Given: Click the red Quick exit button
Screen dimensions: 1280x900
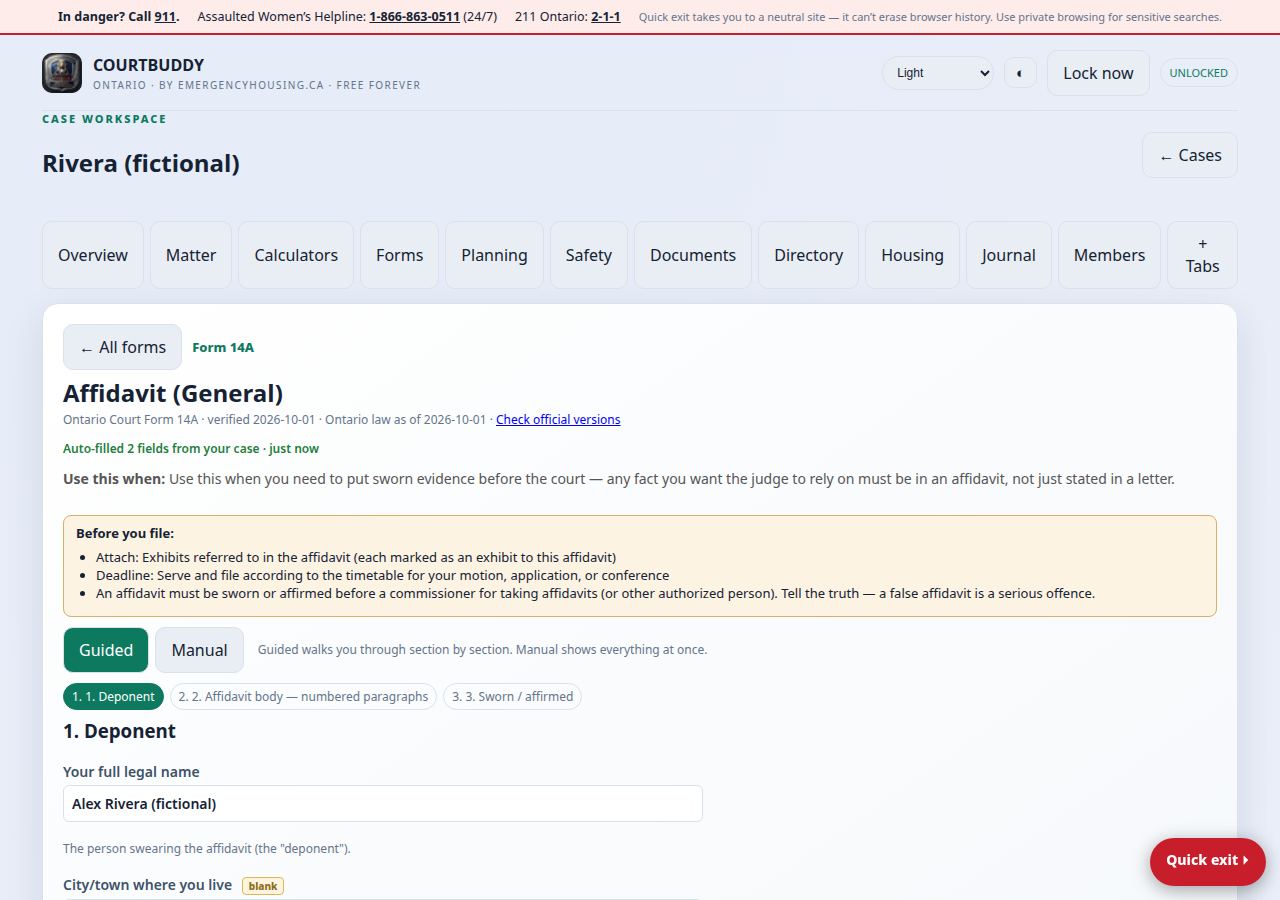Looking at the screenshot, I should (x=1207, y=860).
